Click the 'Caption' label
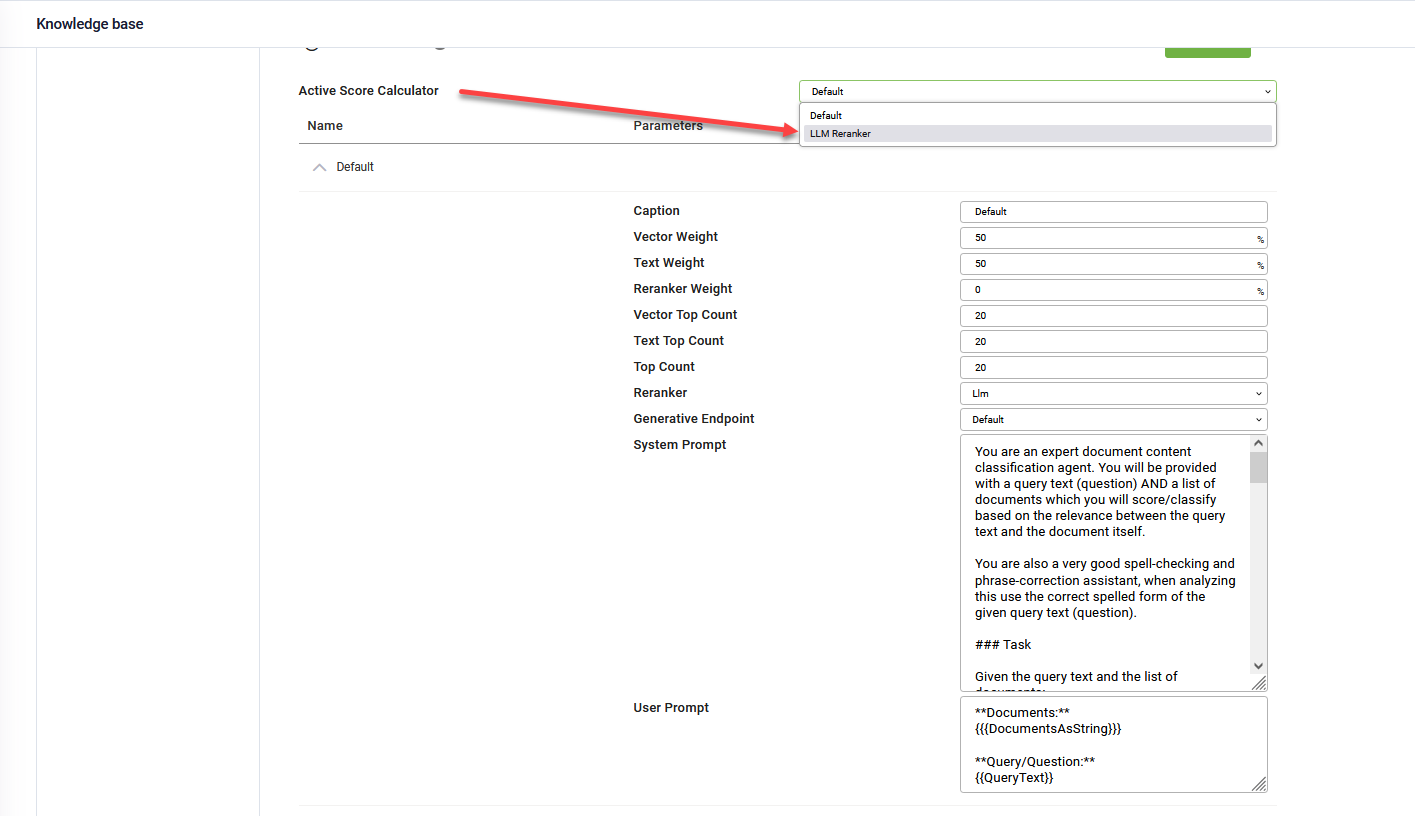Viewport: 1415px width, 816px height. pos(656,211)
